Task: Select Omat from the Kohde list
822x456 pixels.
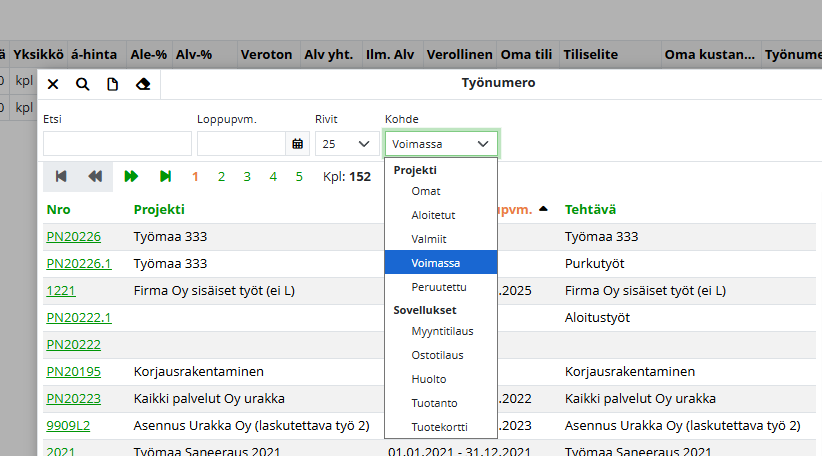Action: pyautogui.click(x=426, y=191)
